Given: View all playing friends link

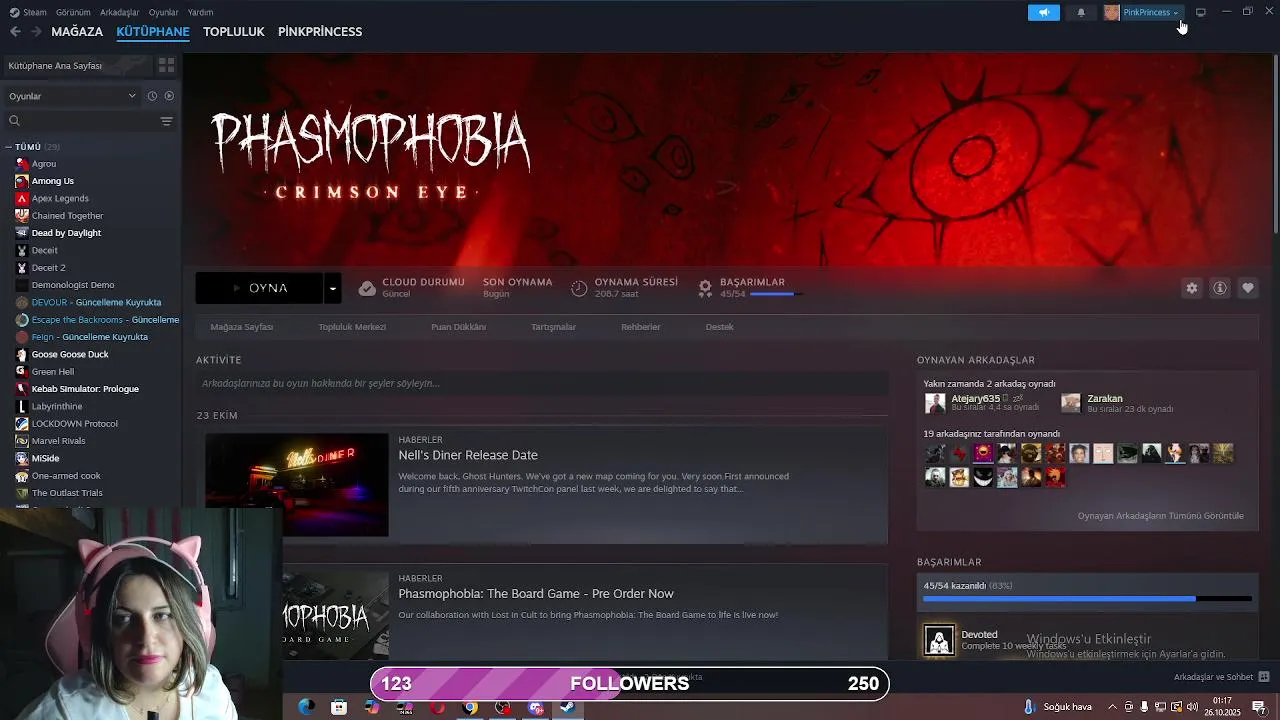Looking at the screenshot, I should (x=1160, y=516).
